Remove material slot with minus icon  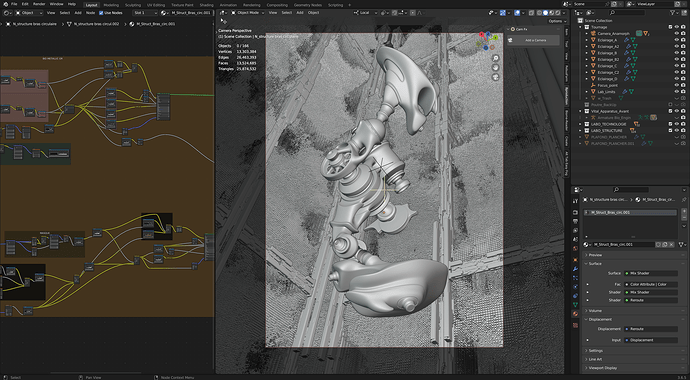tap(684, 218)
